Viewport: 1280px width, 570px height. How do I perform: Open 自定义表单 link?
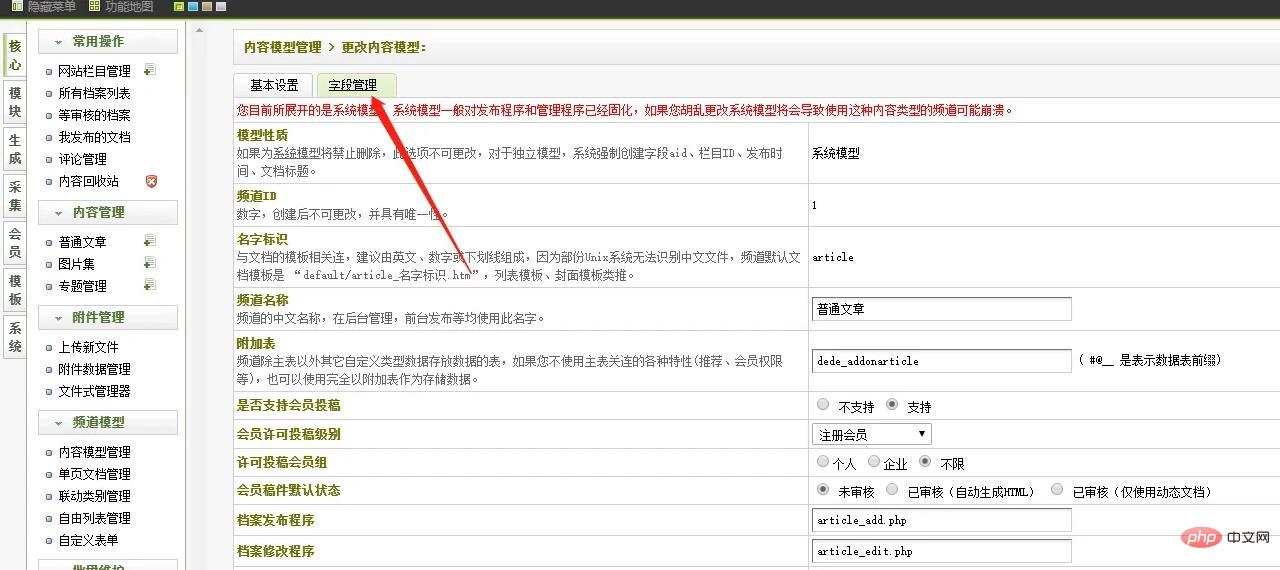(88, 540)
